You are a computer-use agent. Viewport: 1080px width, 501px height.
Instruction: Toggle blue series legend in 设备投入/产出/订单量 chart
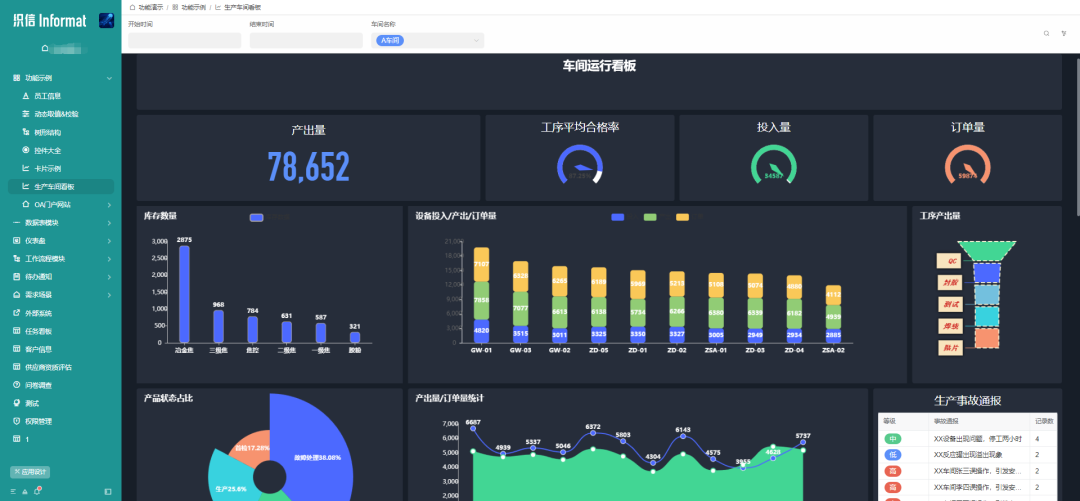click(x=618, y=217)
